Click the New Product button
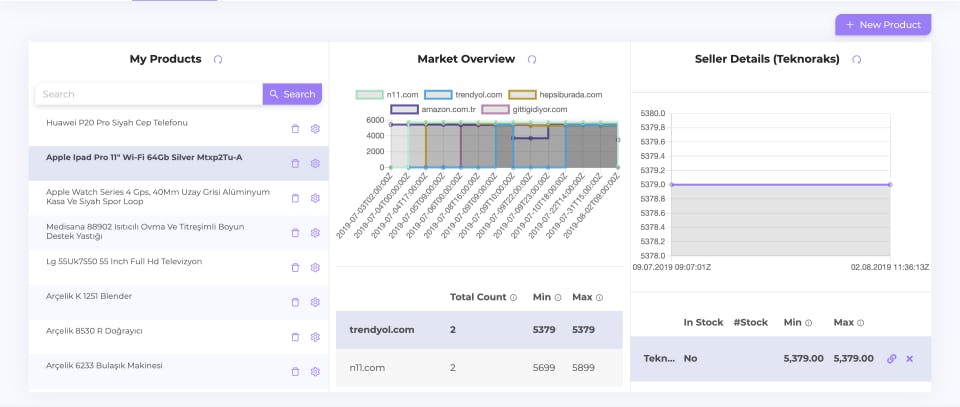This screenshot has width=960, height=407. (x=883, y=25)
